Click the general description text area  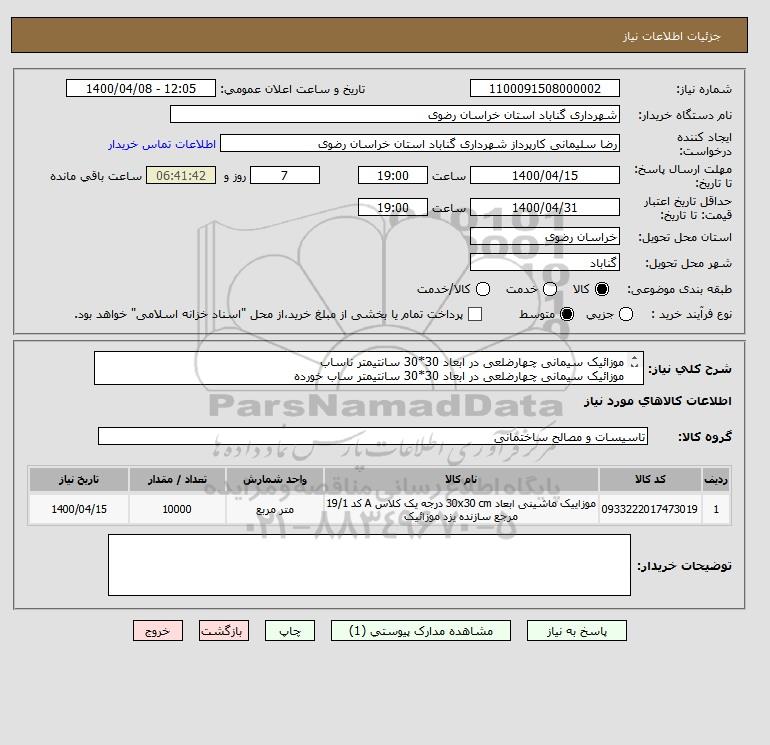(369, 368)
